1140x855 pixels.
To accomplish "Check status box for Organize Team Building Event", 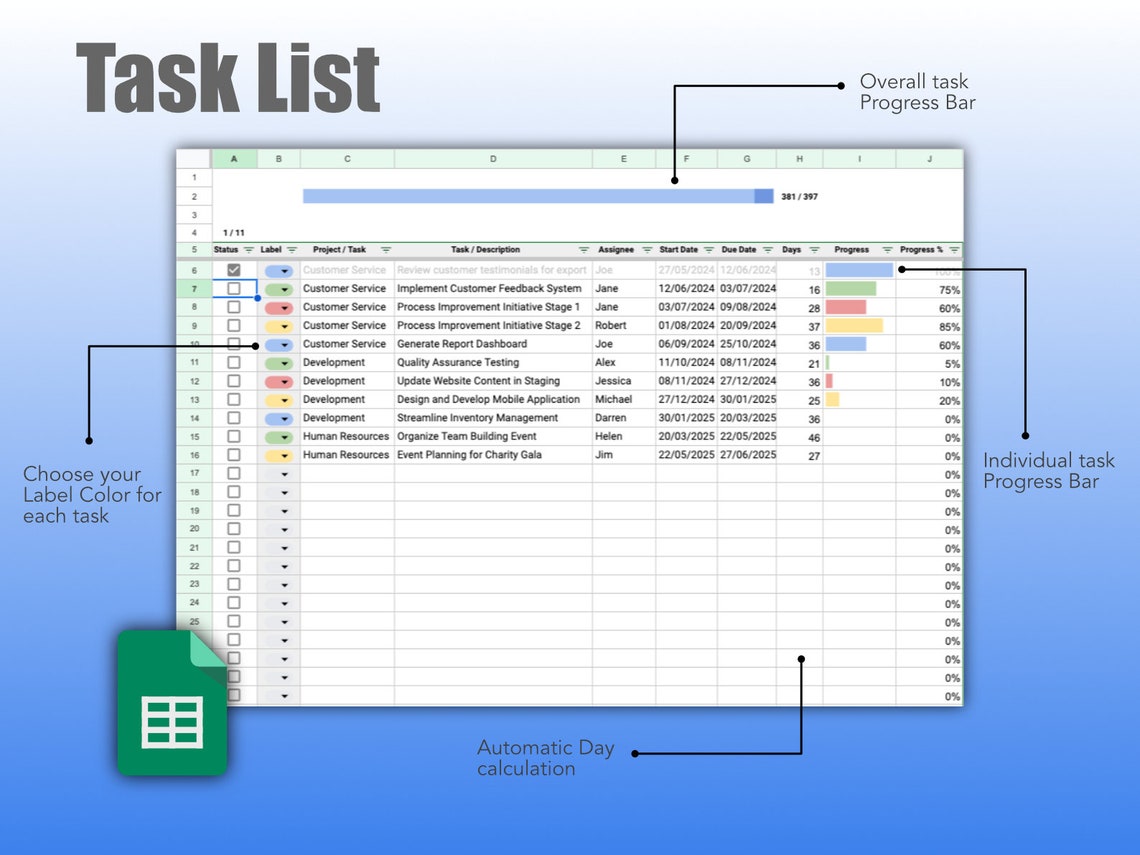I will tap(233, 436).
